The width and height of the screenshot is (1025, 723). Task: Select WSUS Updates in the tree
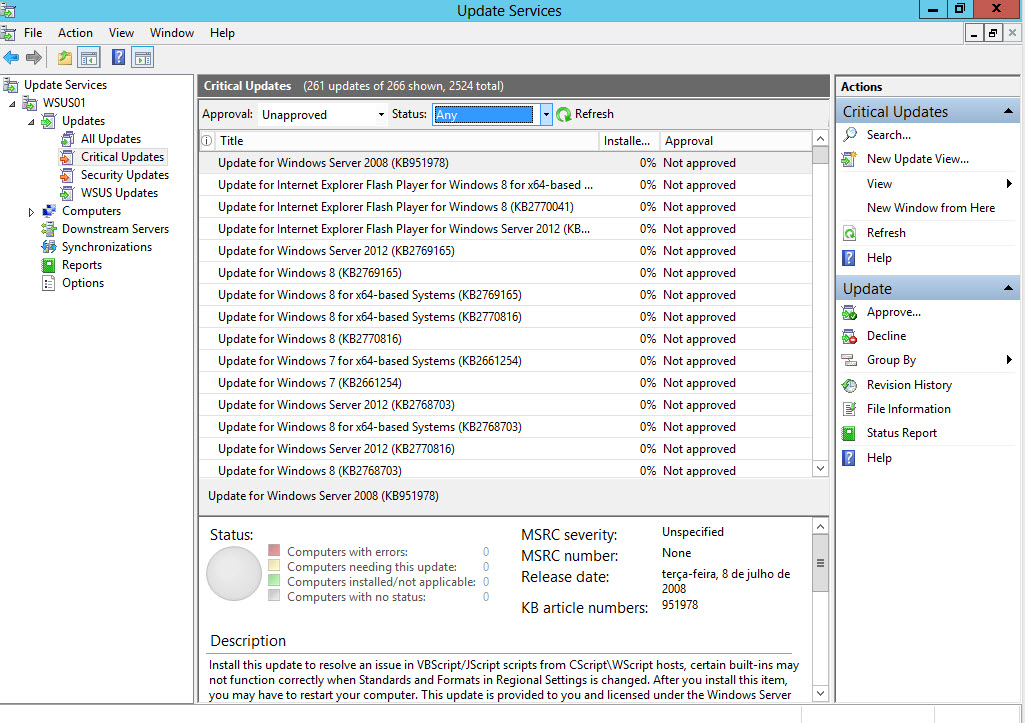(x=119, y=193)
